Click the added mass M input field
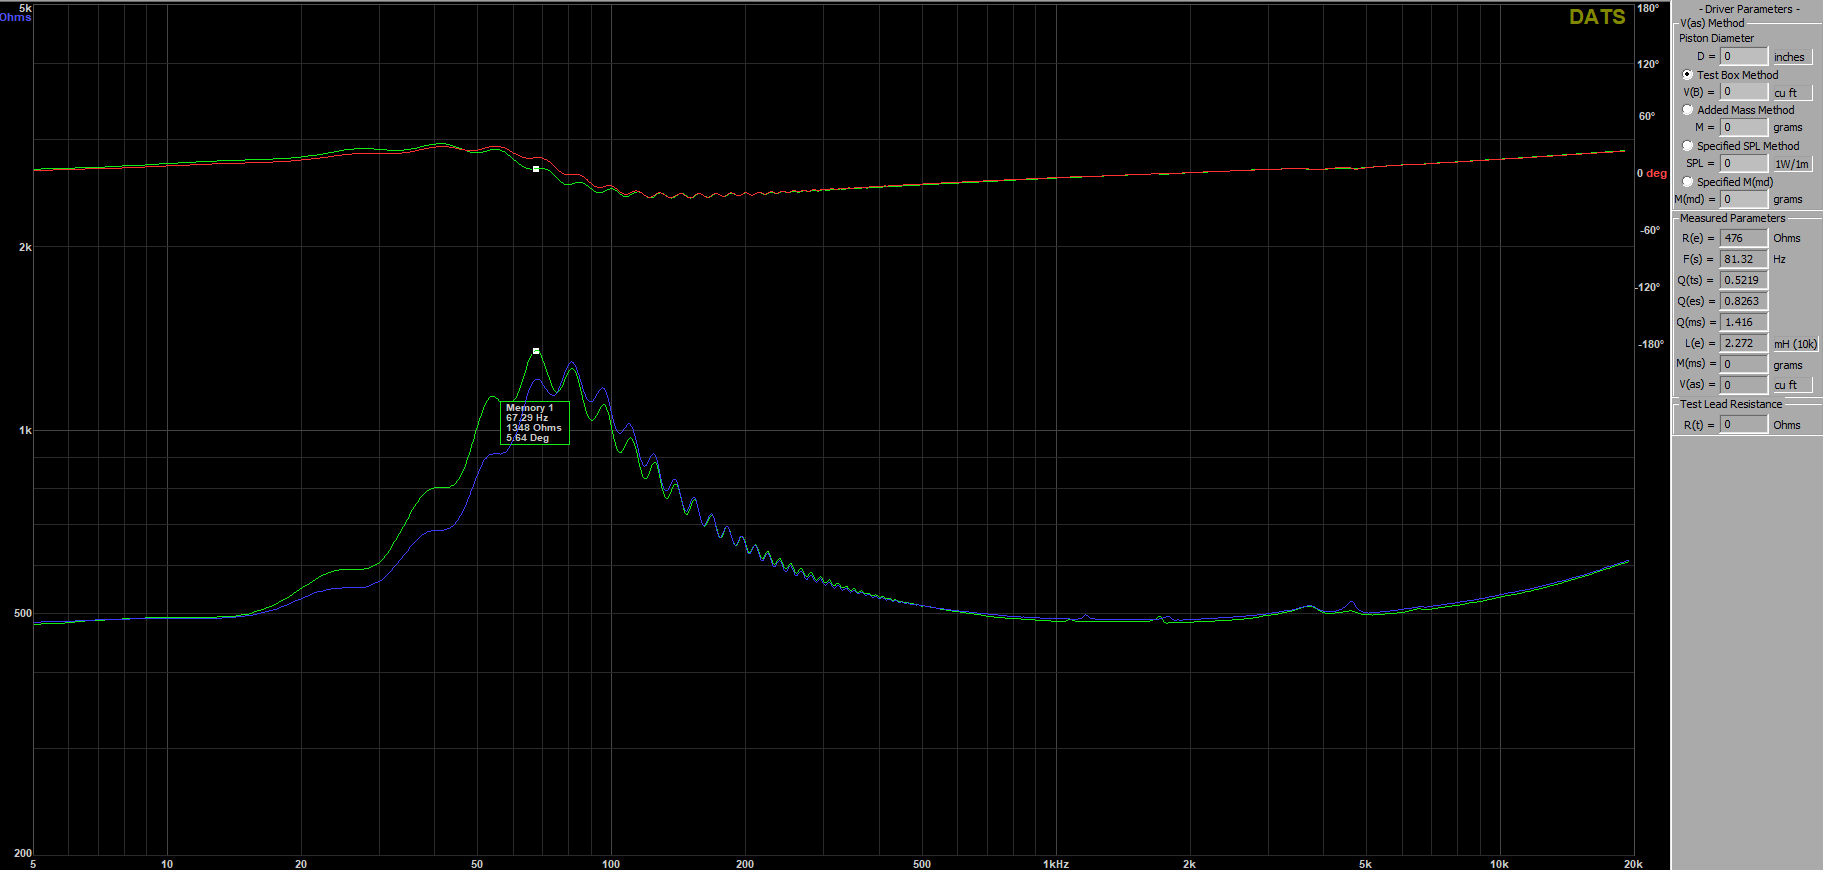Image resolution: width=1823 pixels, height=870 pixels. [1743, 128]
